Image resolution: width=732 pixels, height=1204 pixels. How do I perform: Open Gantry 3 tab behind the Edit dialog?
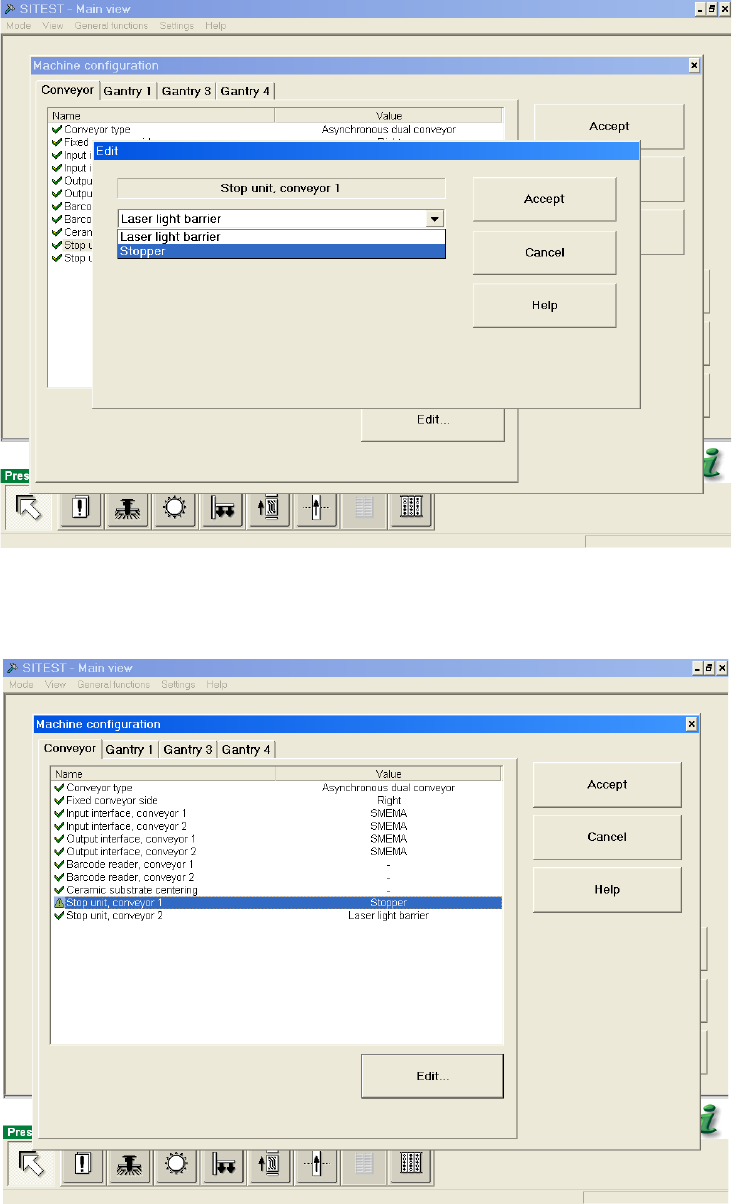[x=187, y=91]
